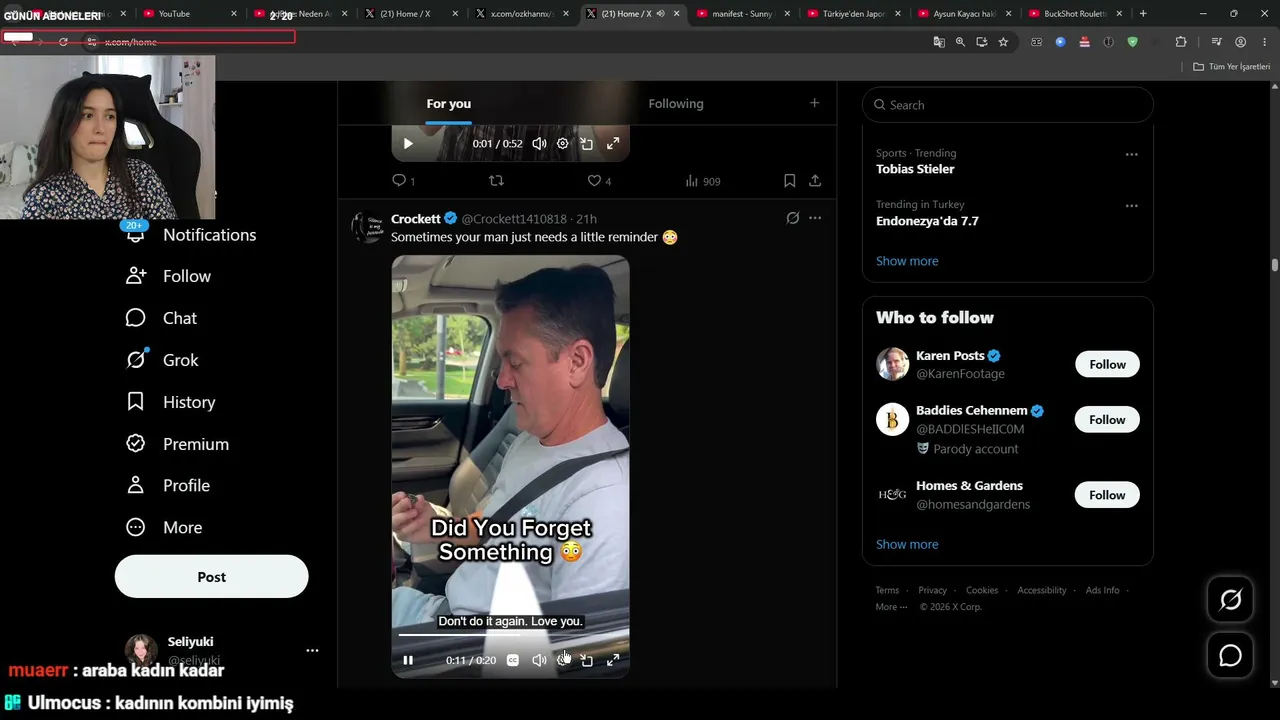Viewport: 1280px width, 720px height.
Task: Seek on the Crockett video progress bar
Action: click(510, 635)
